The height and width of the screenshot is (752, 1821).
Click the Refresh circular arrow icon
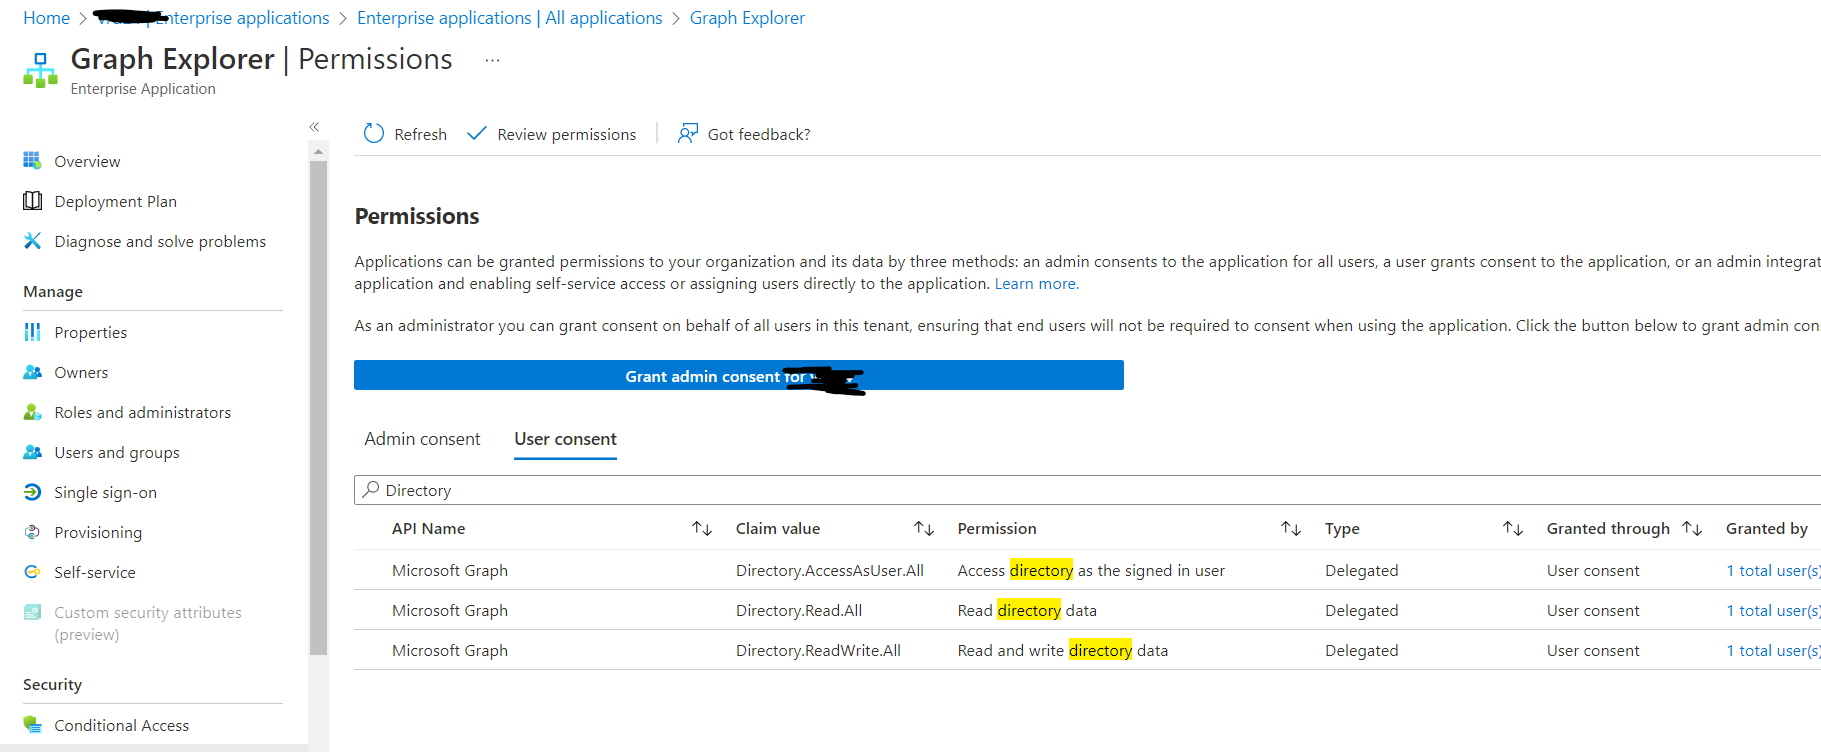click(x=374, y=134)
